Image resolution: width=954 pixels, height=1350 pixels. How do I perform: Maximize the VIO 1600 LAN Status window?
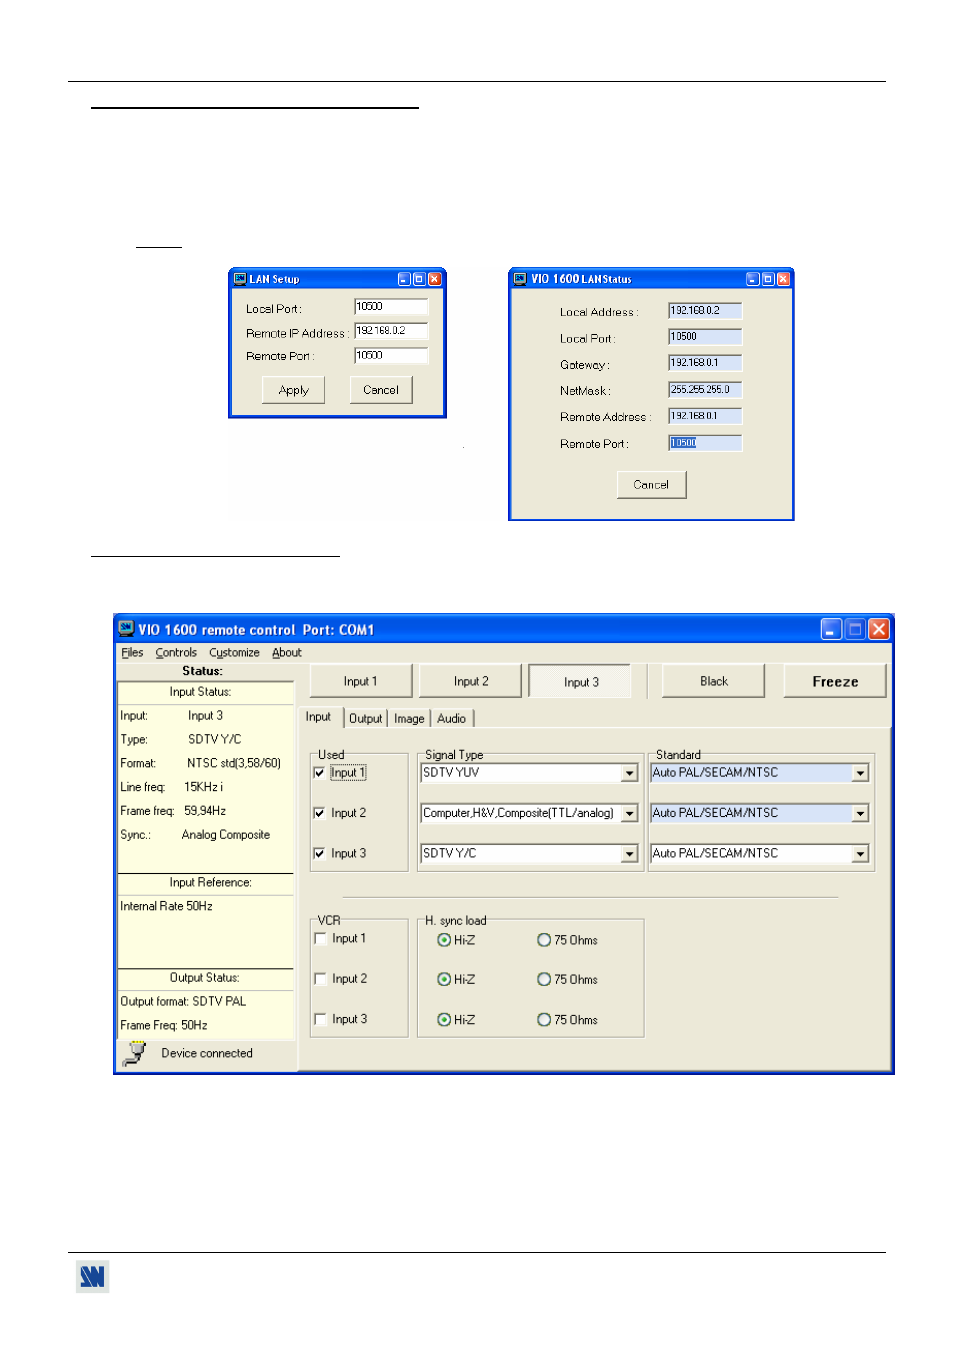767,279
